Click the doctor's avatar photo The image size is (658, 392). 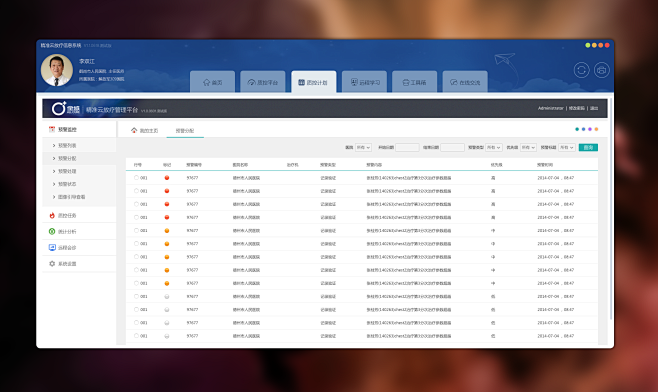[x=57, y=70]
